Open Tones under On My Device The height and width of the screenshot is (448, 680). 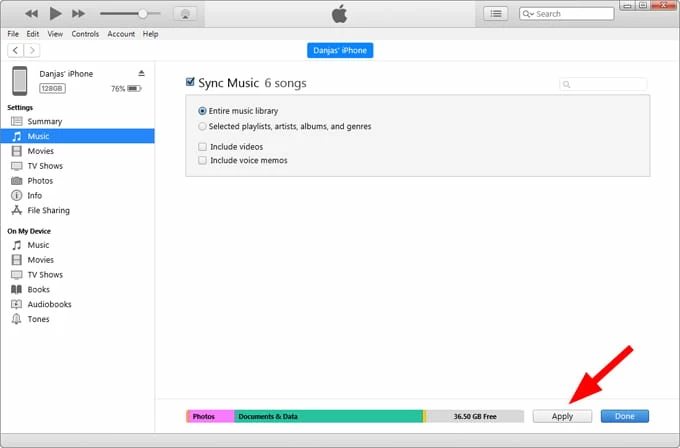(x=38, y=319)
